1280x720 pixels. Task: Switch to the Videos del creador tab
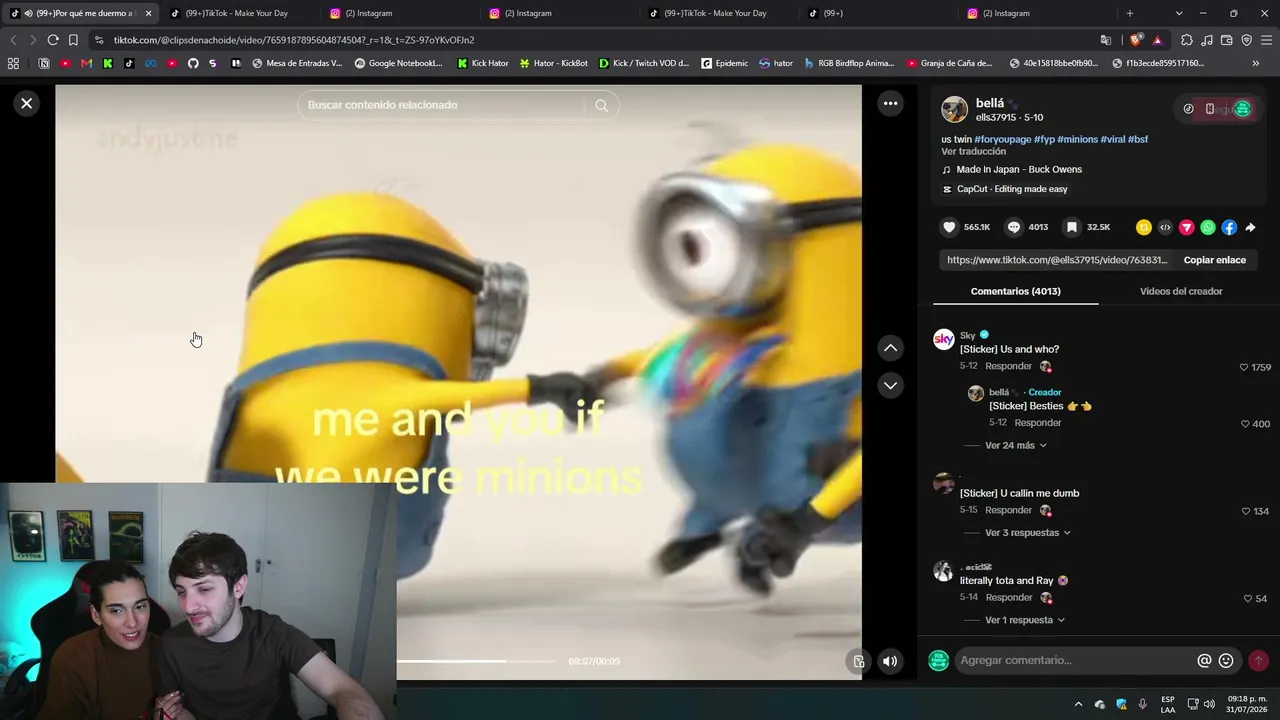pos(1181,291)
